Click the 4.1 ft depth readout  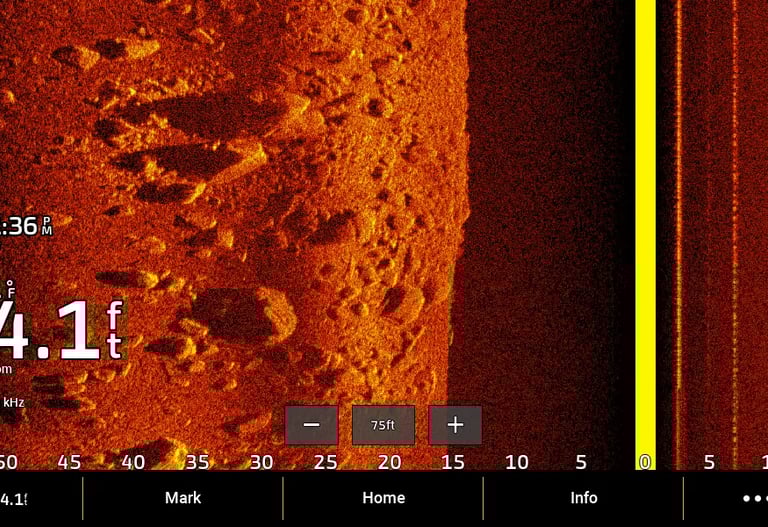tap(61, 331)
